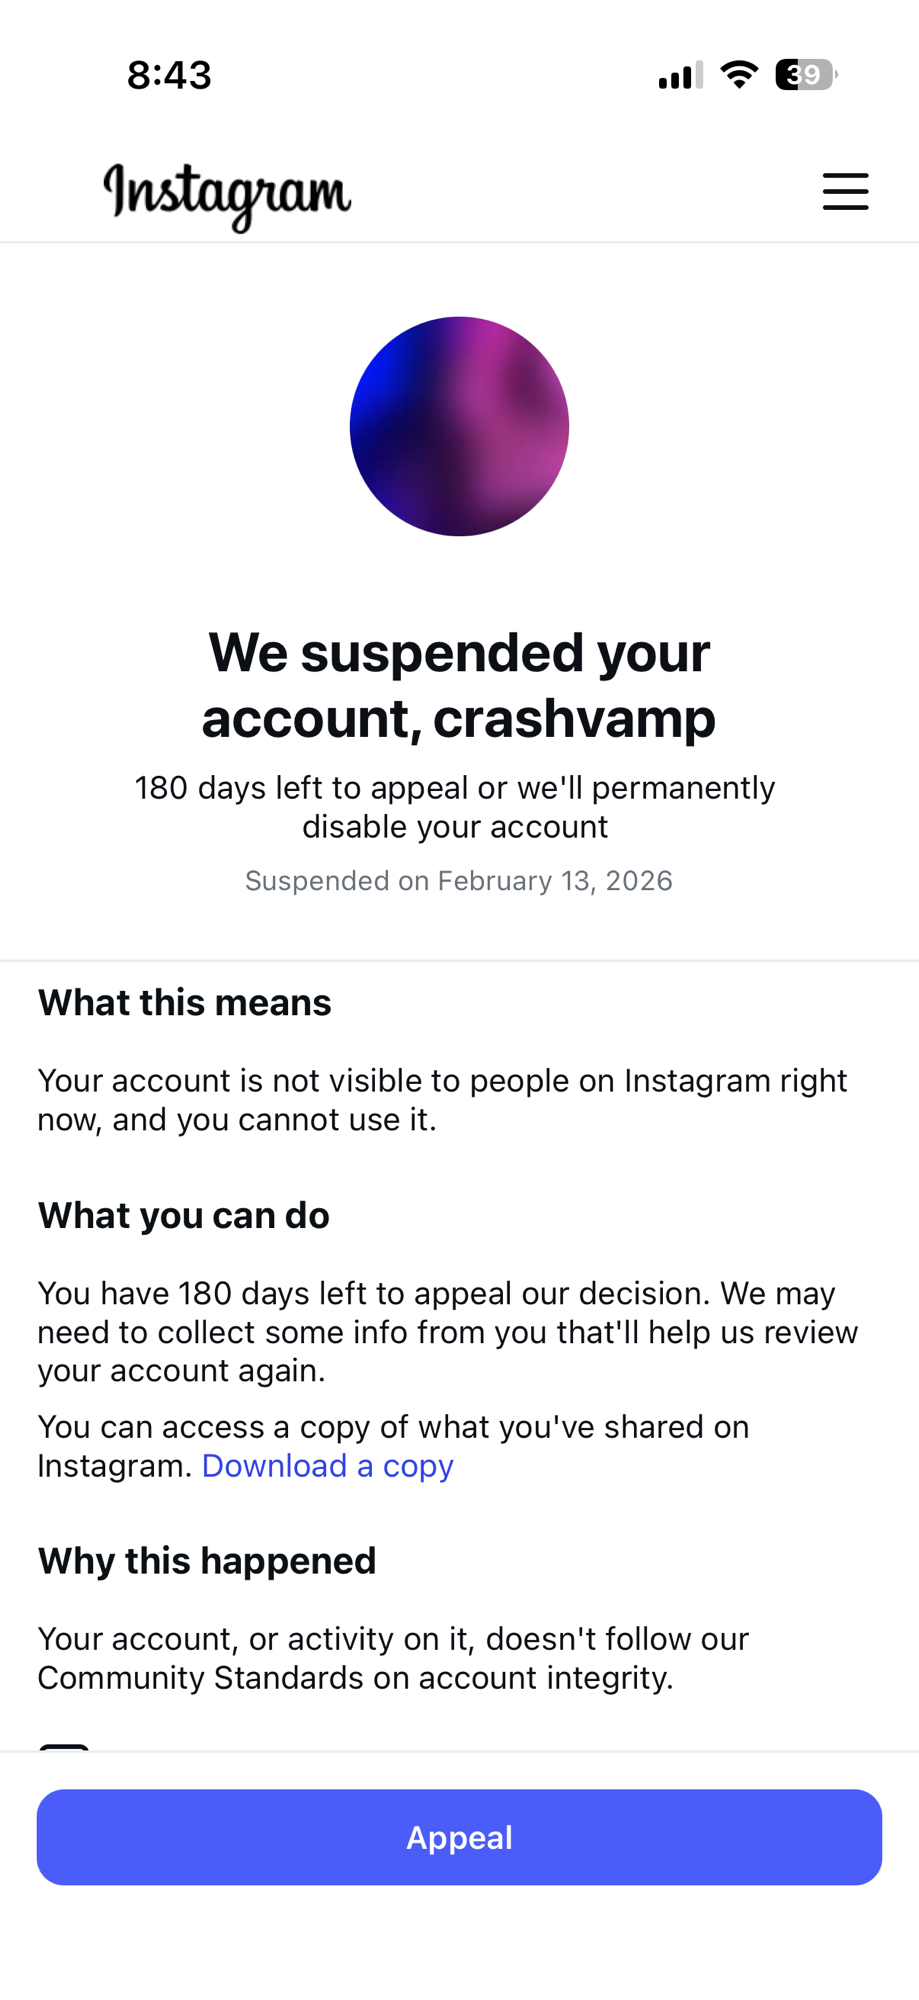Tap the Instagram logo
919x2000 pixels.
(x=227, y=195)
